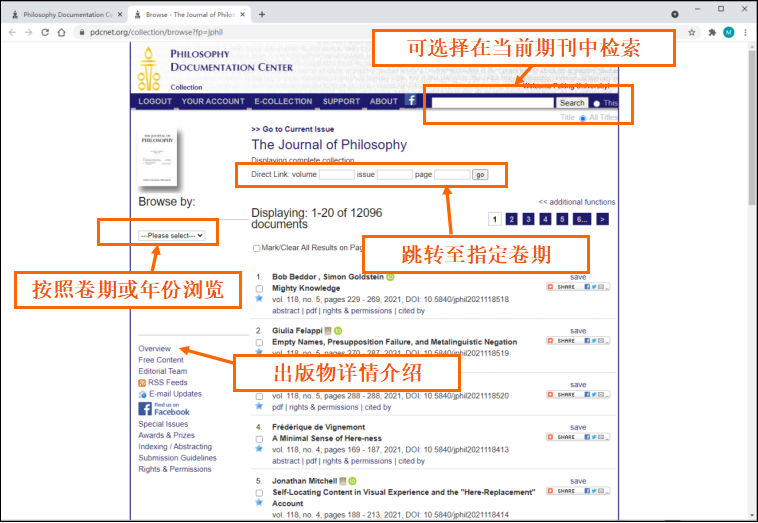
Task: Tick the checkbox for A Minimal Sense of Here-ness
Action: (x=260, y=439)
